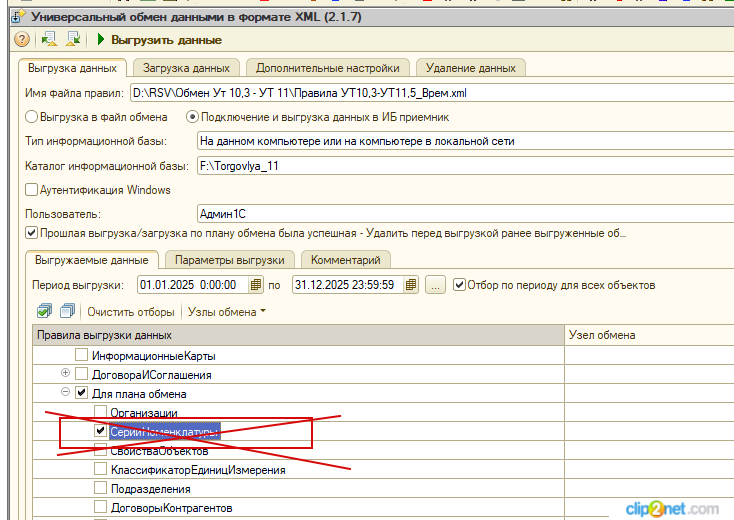Click the Каталог информационной базы field
The image size is (734, 520).
coord(466,166)
